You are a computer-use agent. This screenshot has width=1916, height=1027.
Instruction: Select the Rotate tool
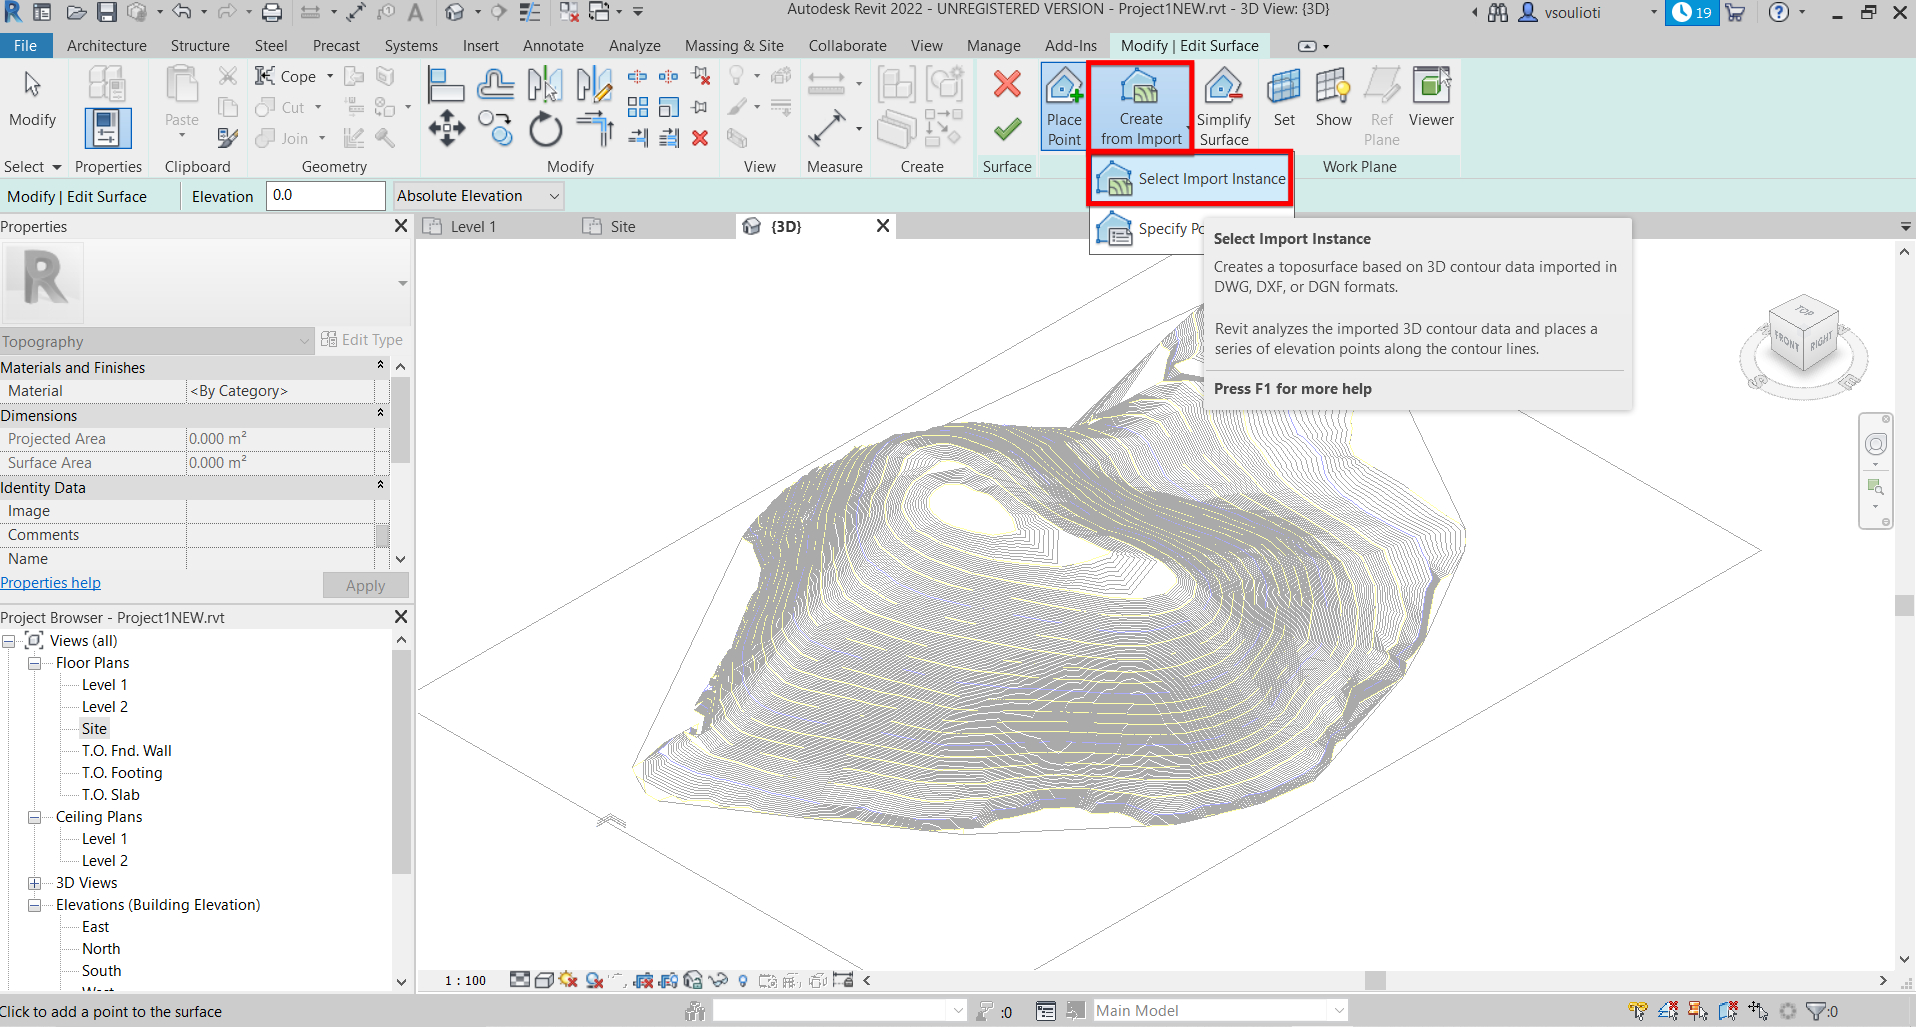point(545,130)
